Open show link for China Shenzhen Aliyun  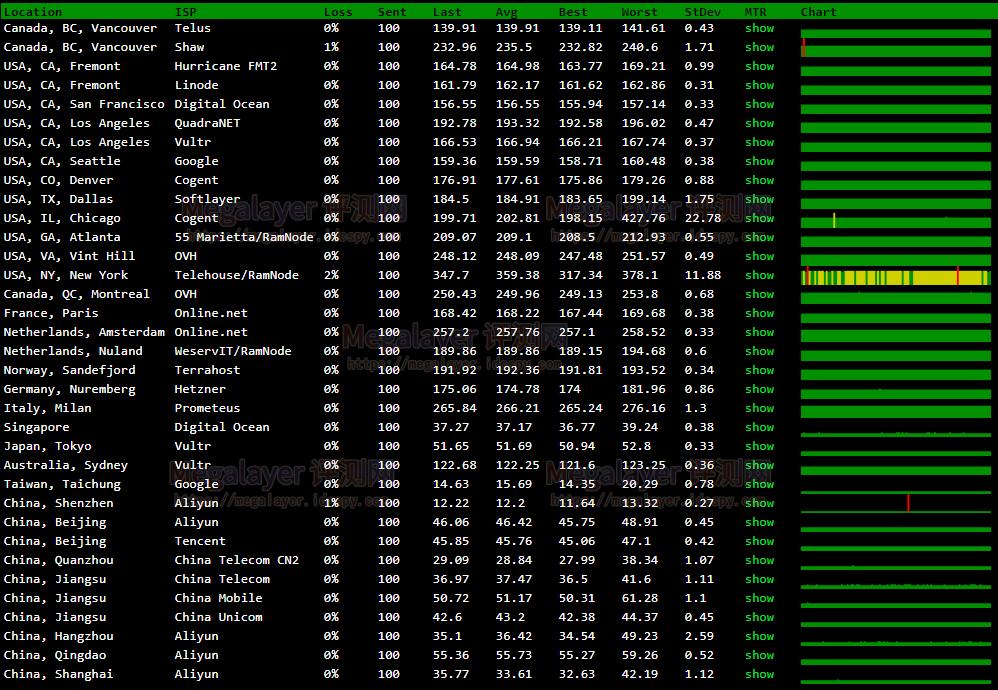[x=759, y=503]
